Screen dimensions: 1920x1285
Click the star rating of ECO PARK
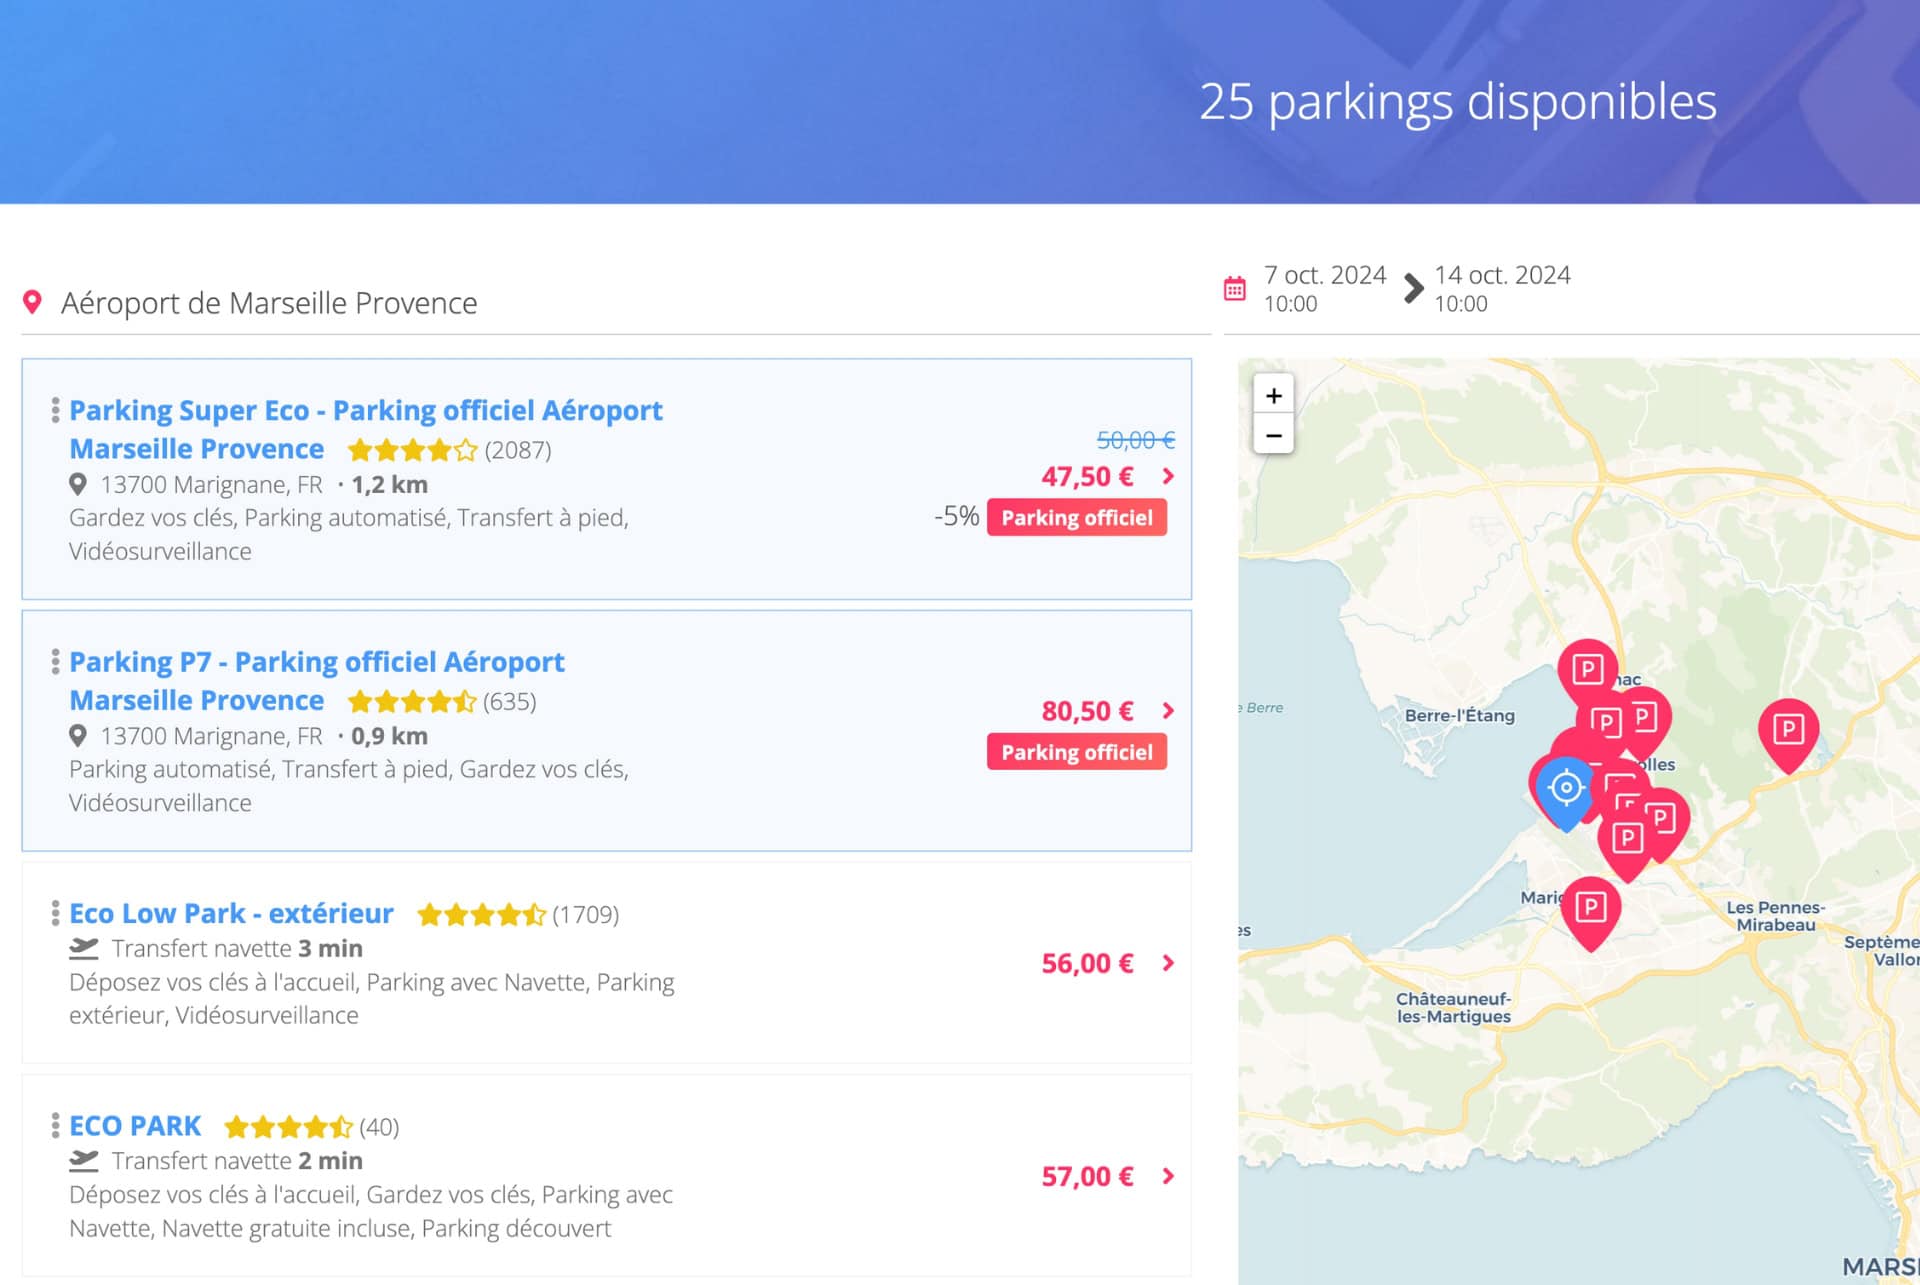coord(289,1127)
